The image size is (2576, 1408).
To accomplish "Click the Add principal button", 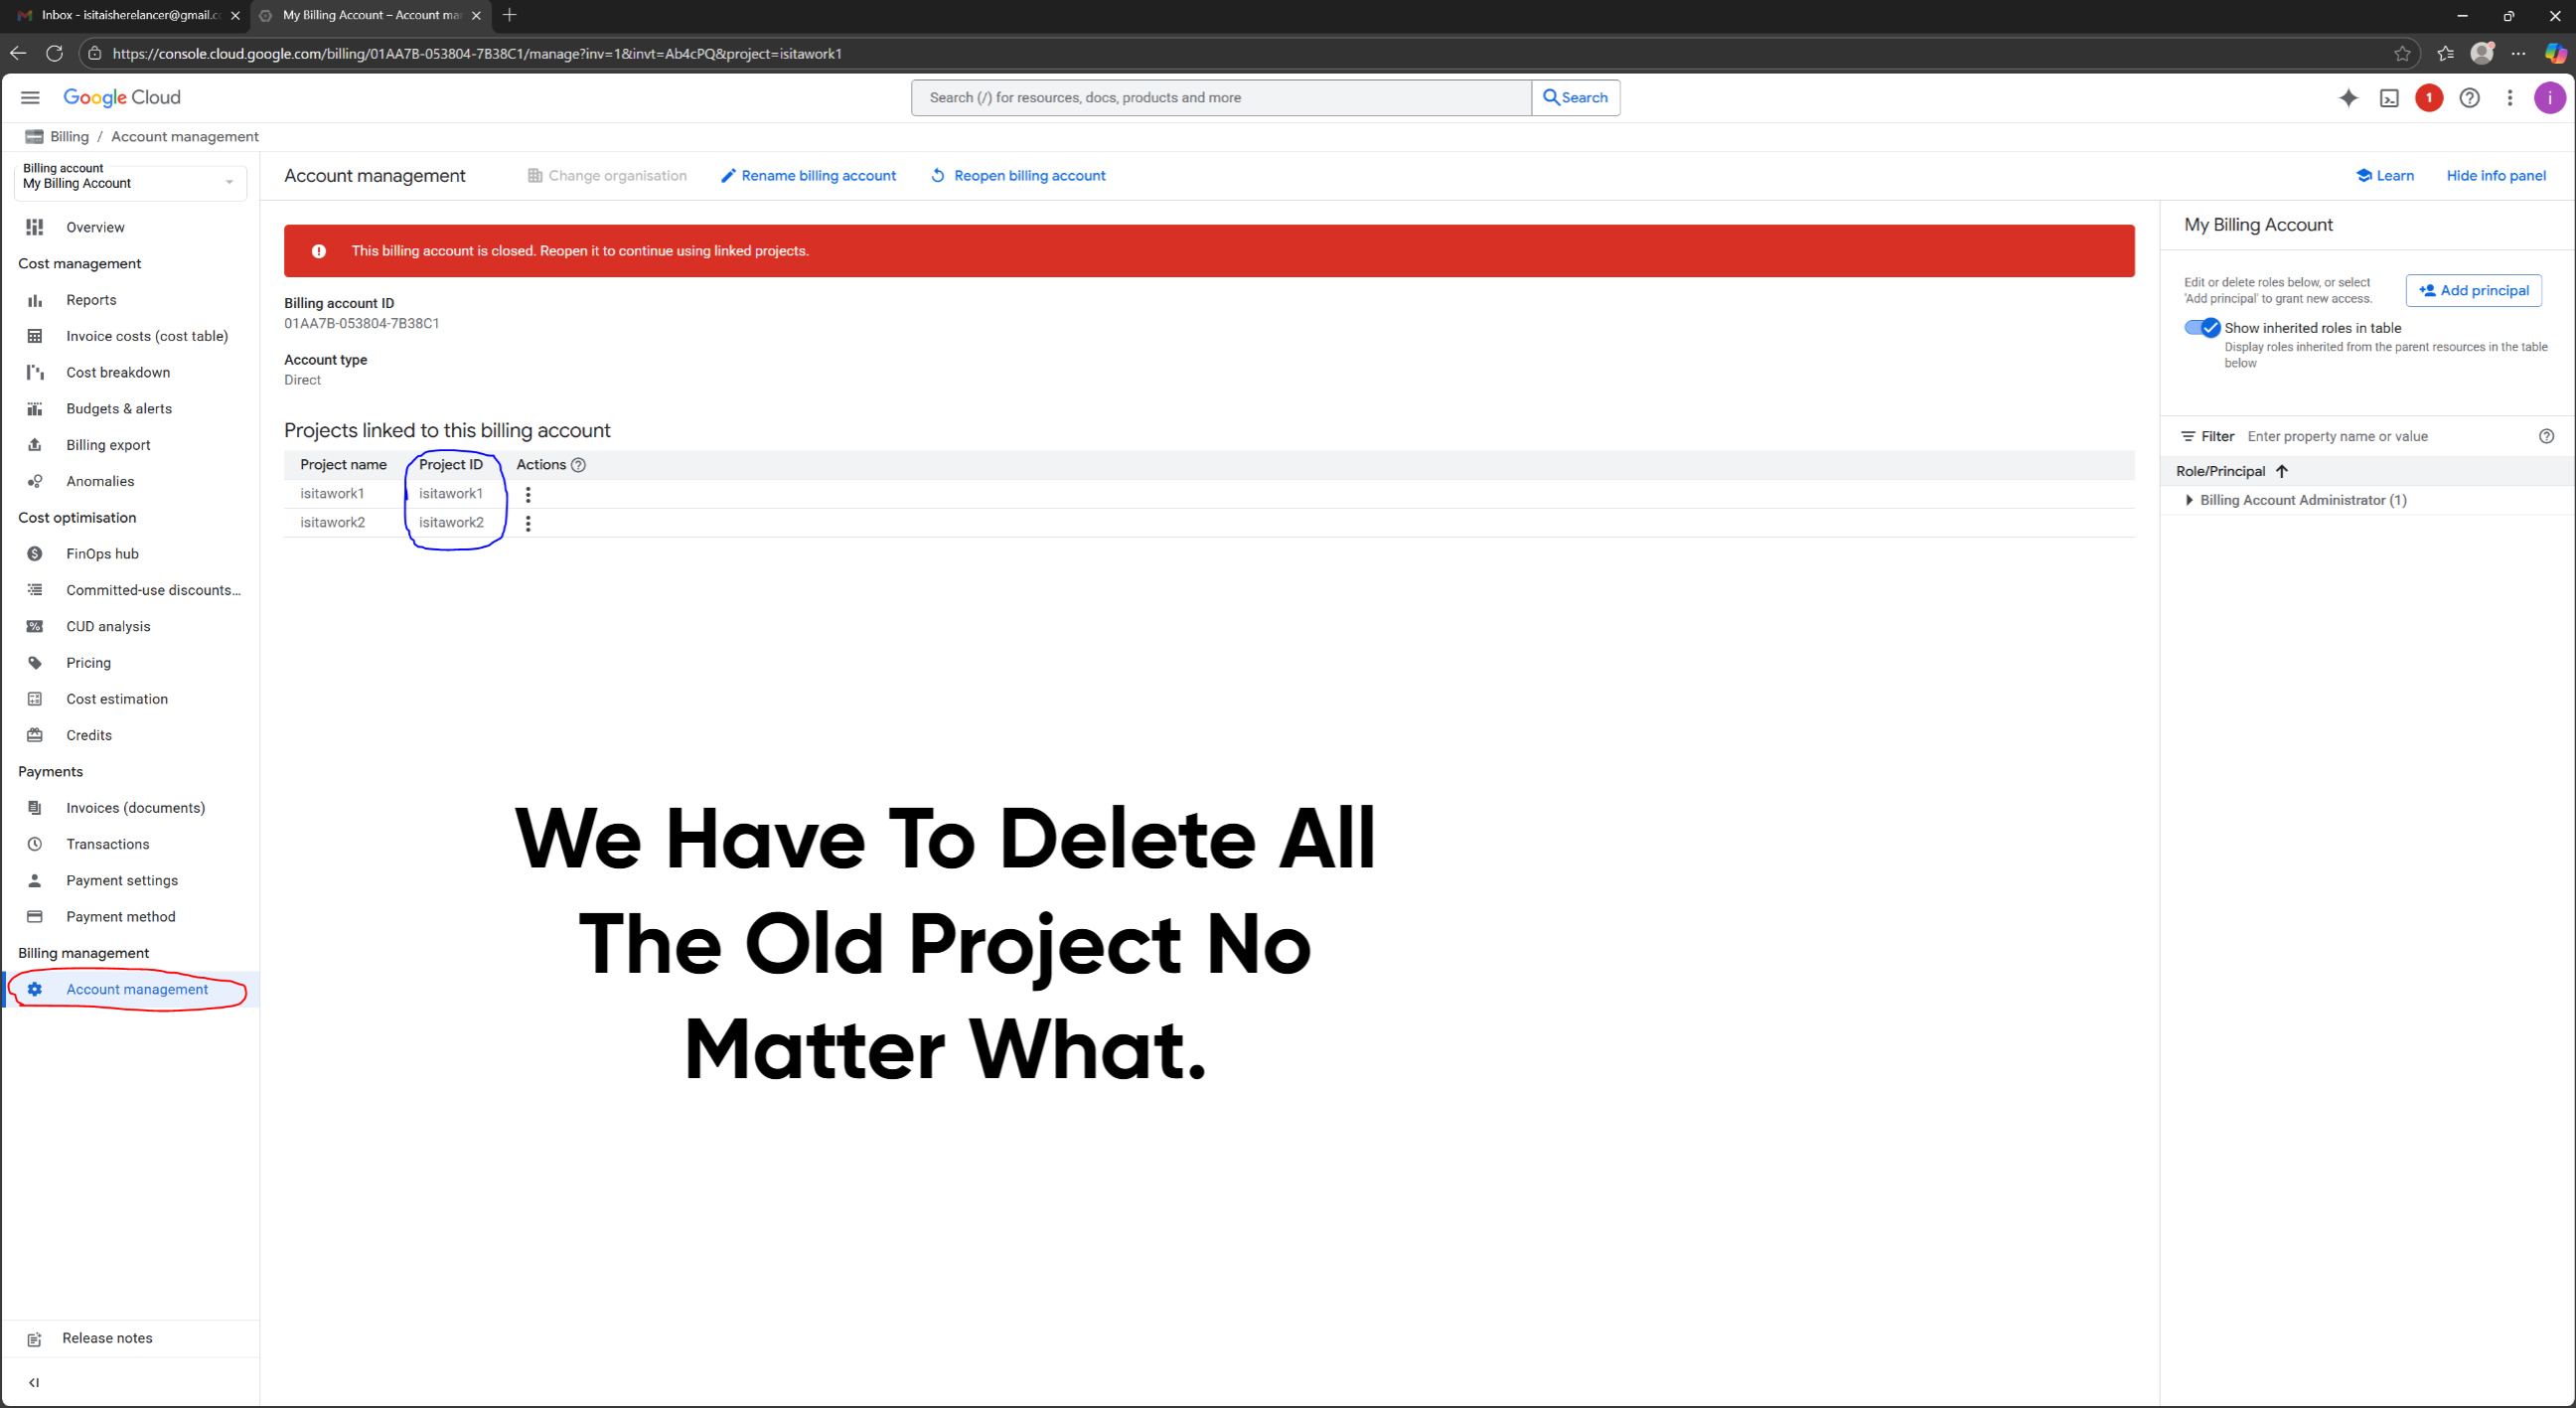I will click(2473, 291).
